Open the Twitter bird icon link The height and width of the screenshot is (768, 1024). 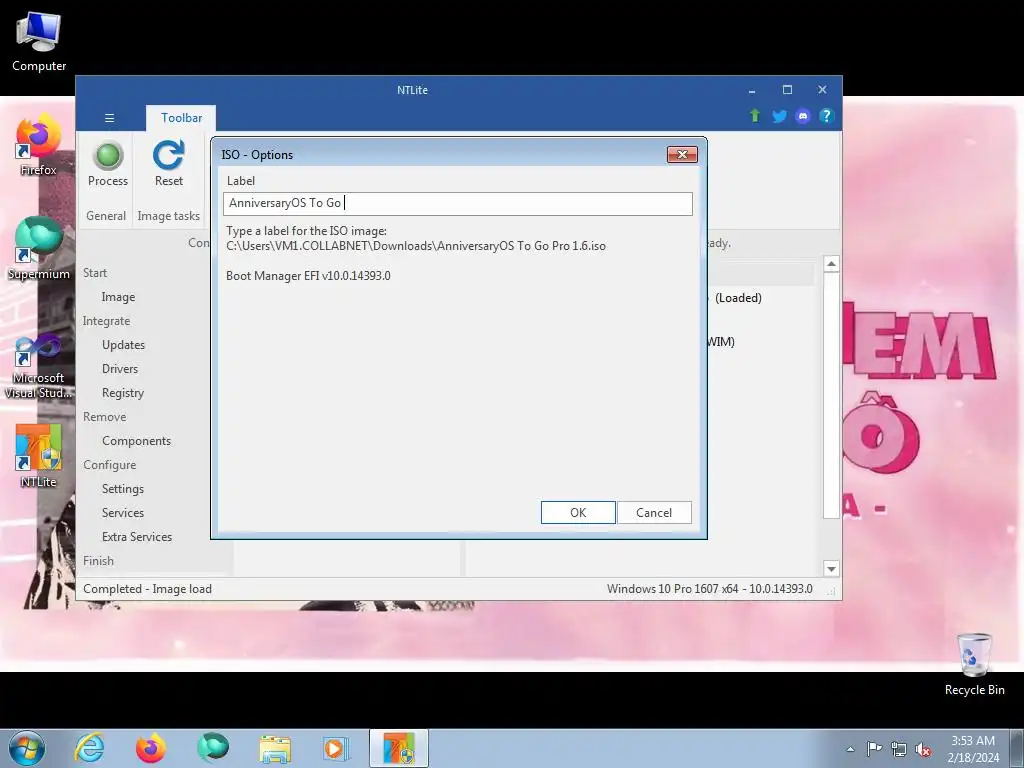click(x=779, y=116)
